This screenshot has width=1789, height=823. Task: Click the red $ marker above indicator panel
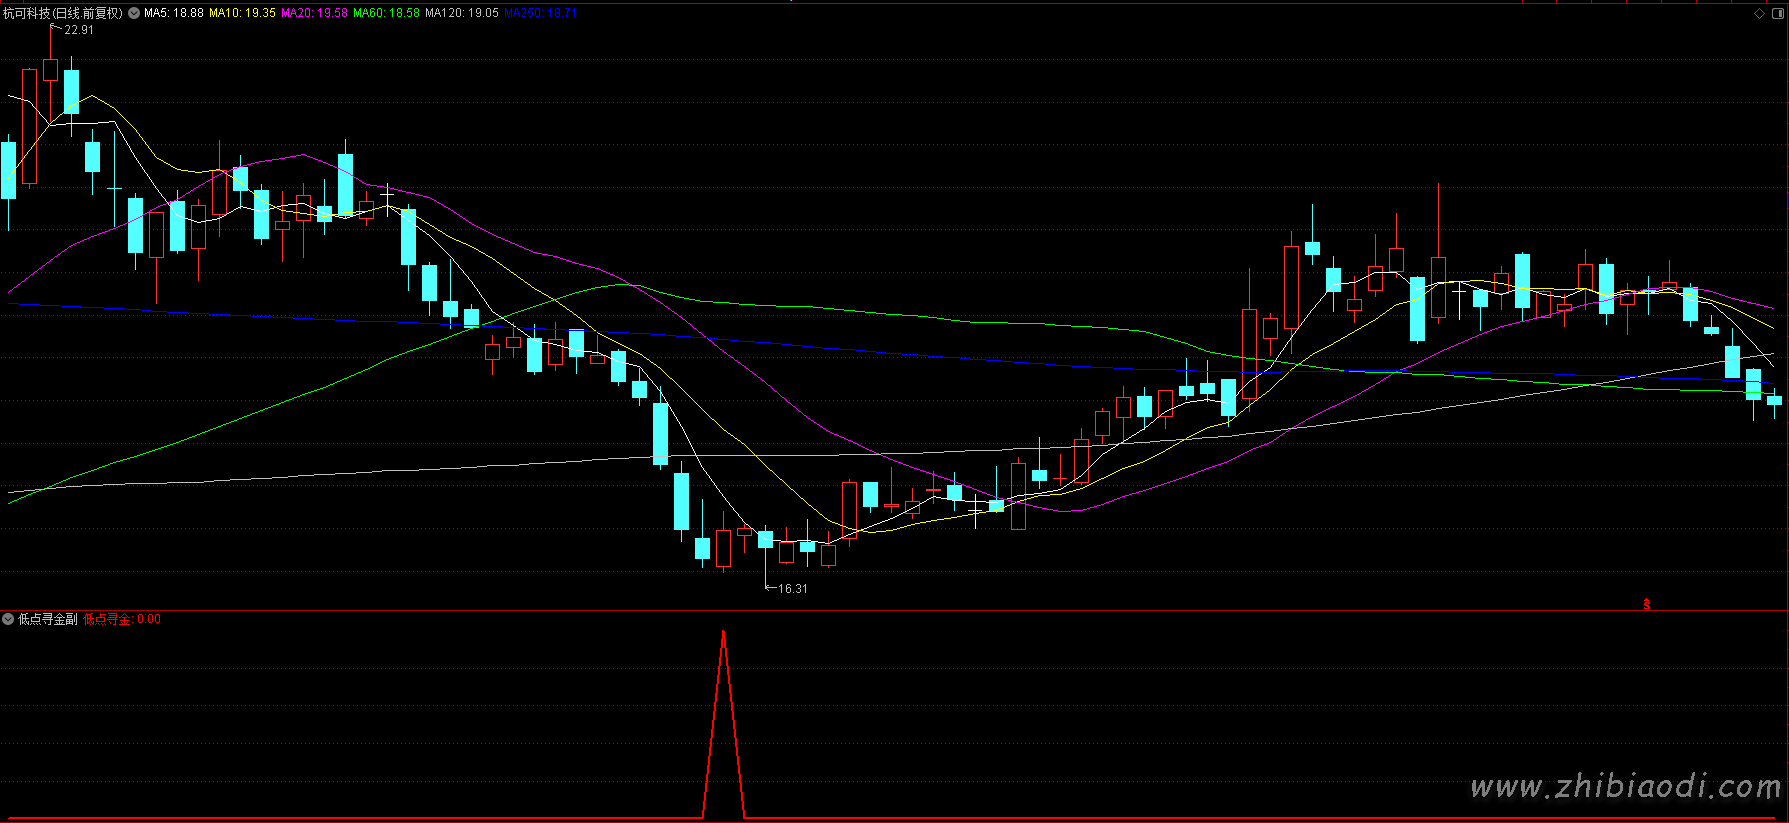(1646, 604)
